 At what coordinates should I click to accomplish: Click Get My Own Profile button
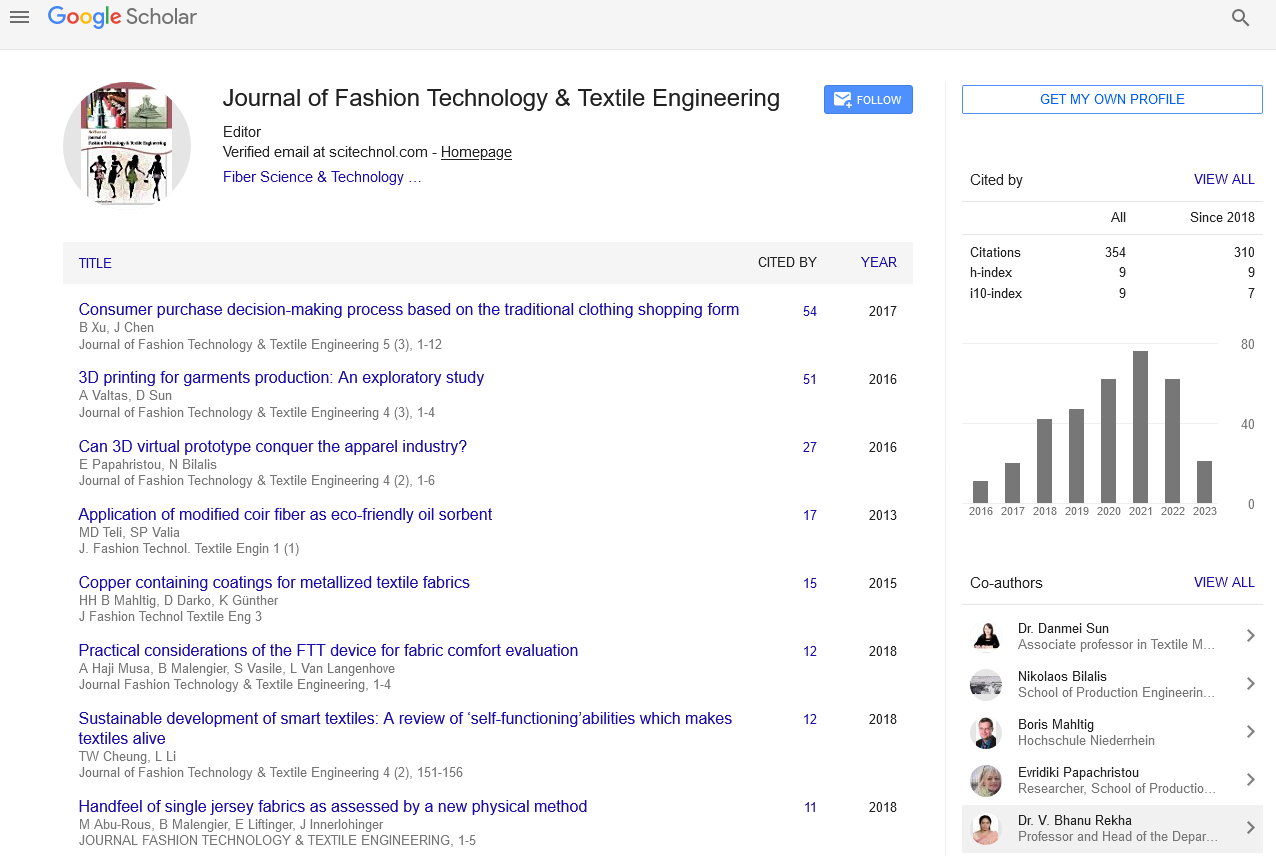[1112, 100]
